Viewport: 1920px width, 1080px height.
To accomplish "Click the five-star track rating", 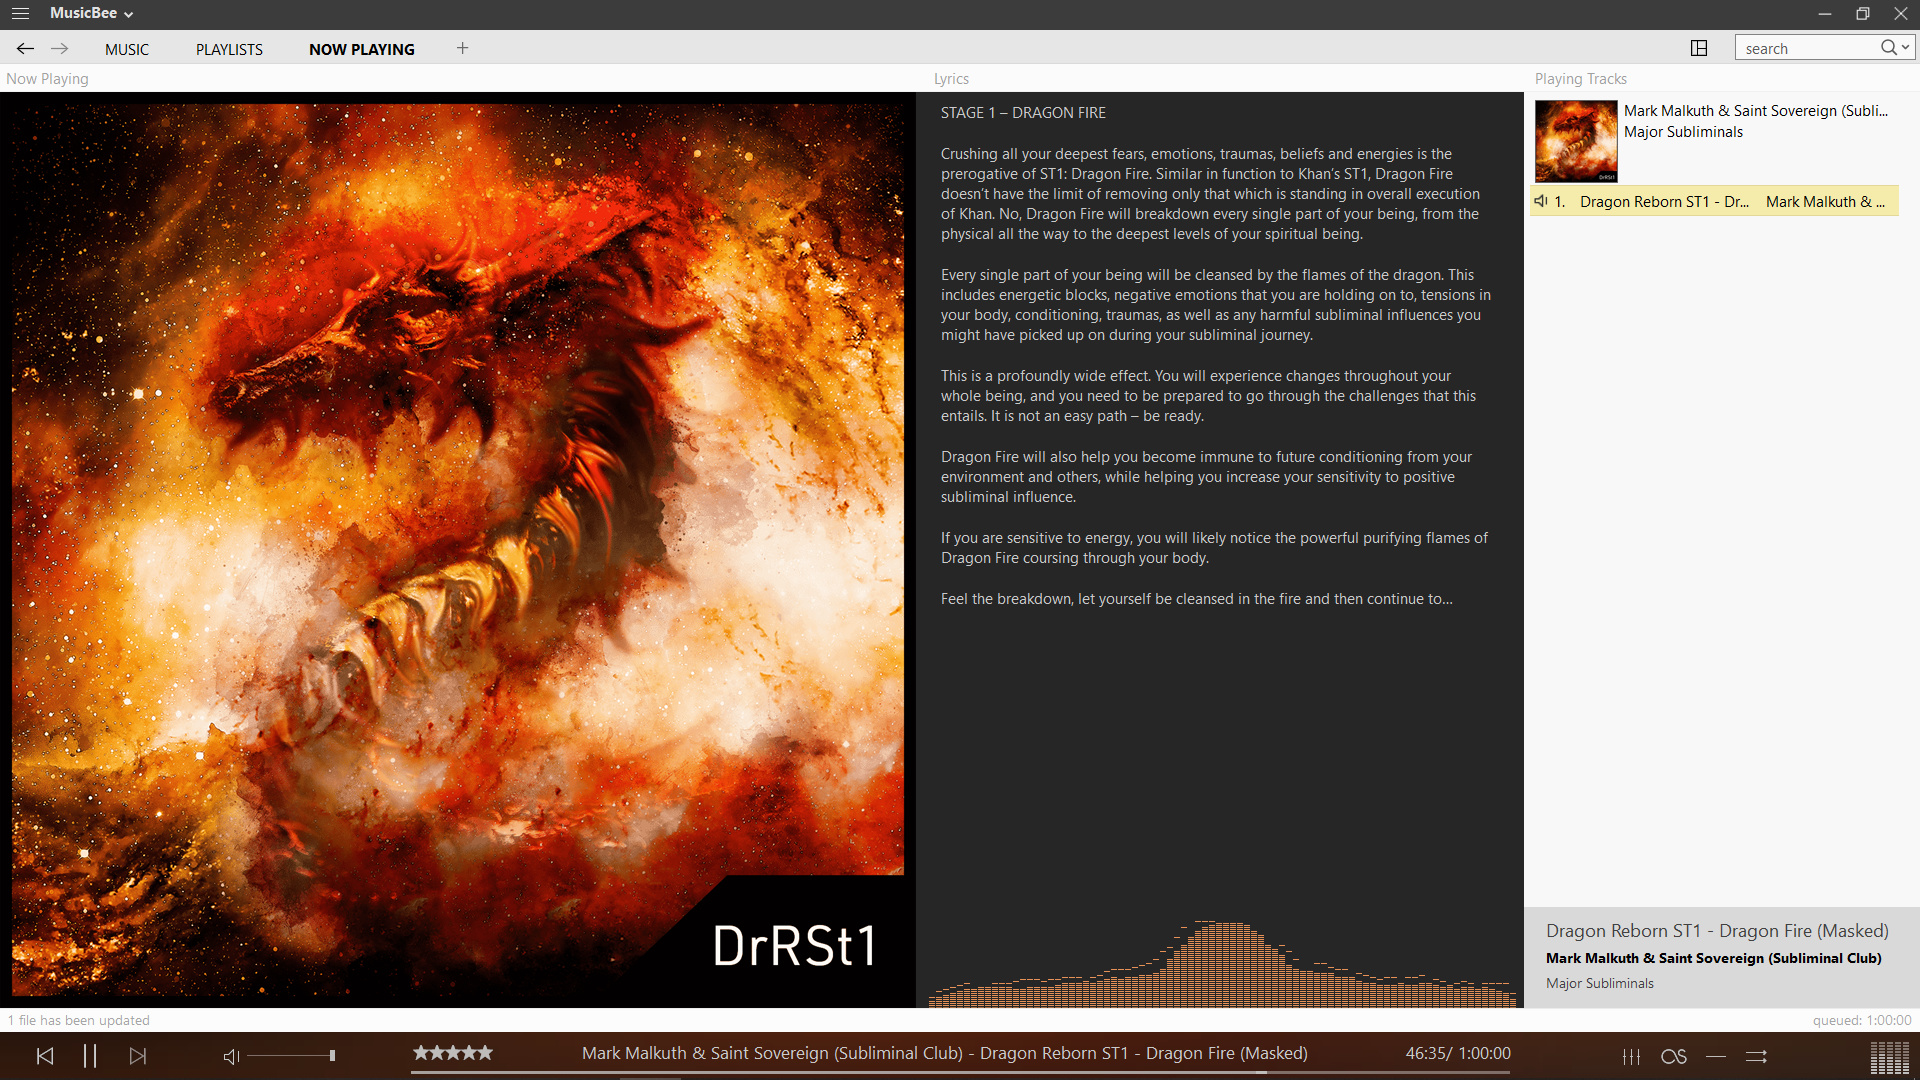I will [453, 1052].
